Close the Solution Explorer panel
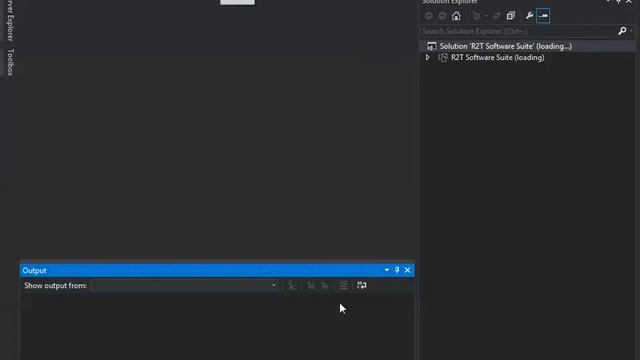The width and height of the screenshot is (640, 360). 629,2
